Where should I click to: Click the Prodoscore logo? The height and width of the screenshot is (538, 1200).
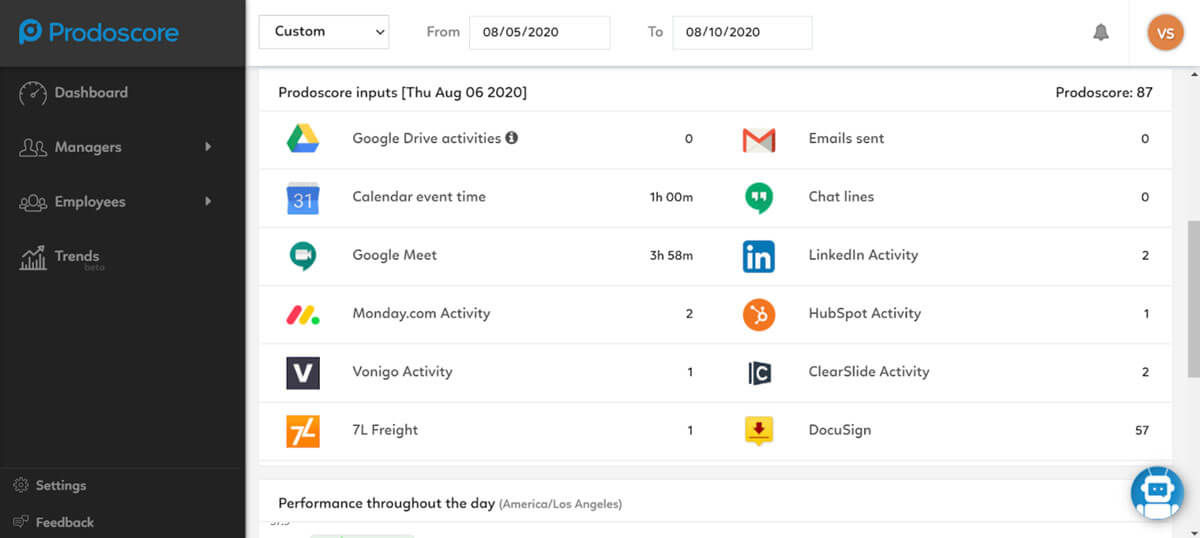99,32
